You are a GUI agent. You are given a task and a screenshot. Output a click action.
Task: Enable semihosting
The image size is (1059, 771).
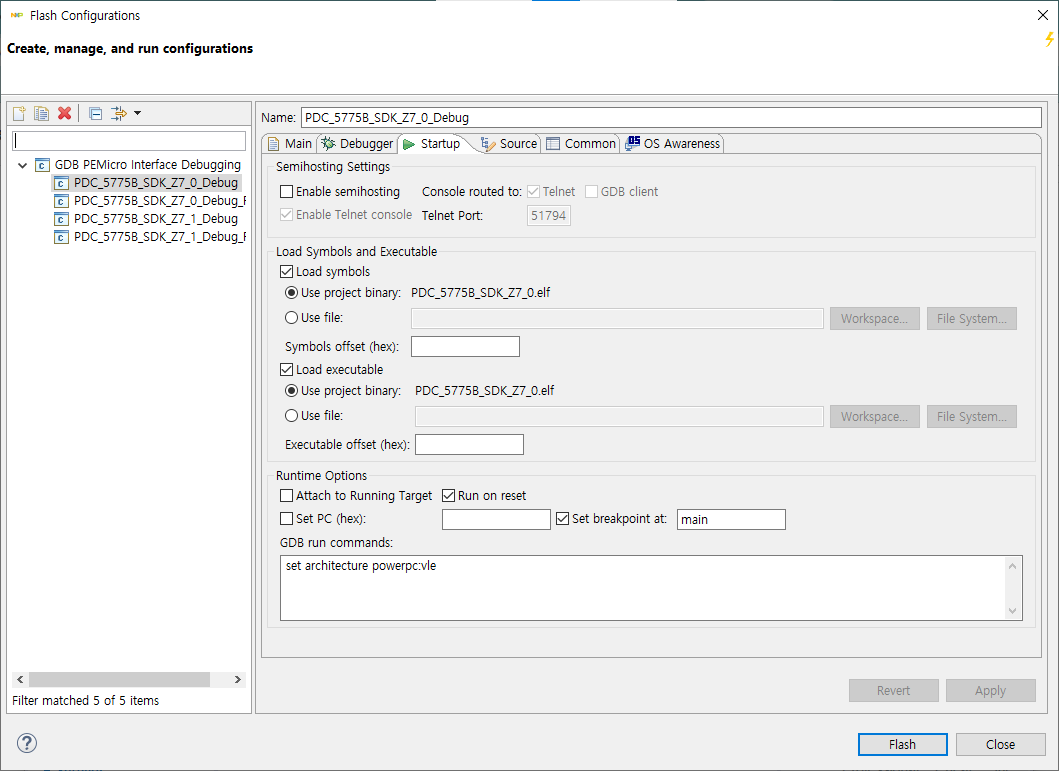(286, 191)
